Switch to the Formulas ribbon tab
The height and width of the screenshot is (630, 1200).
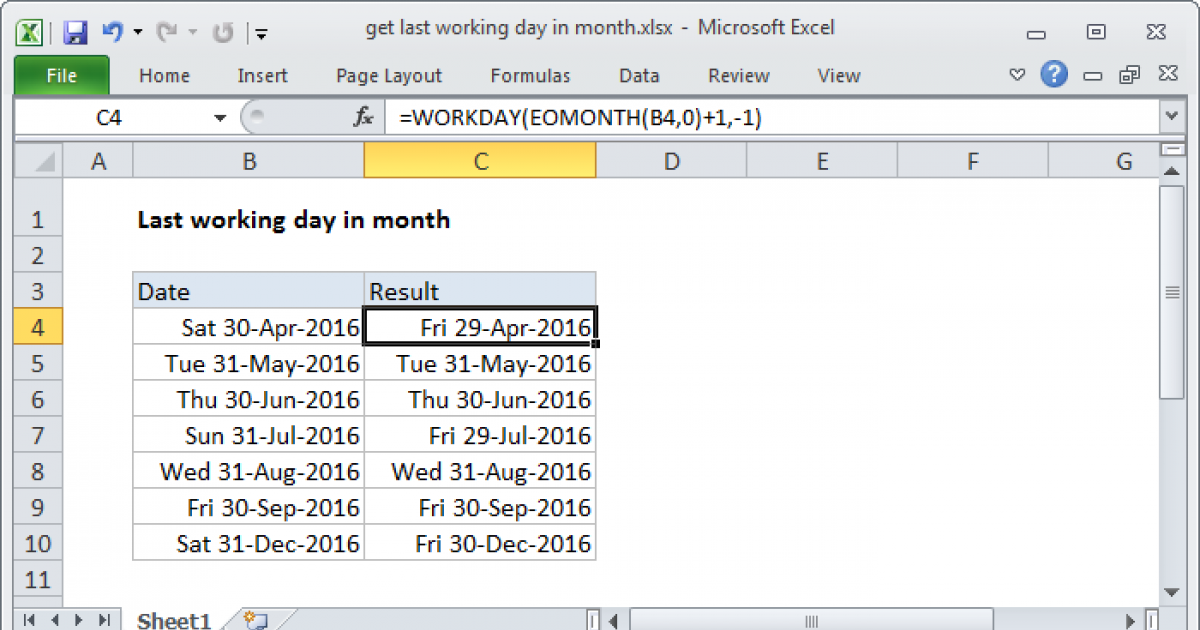pos(530,75)
